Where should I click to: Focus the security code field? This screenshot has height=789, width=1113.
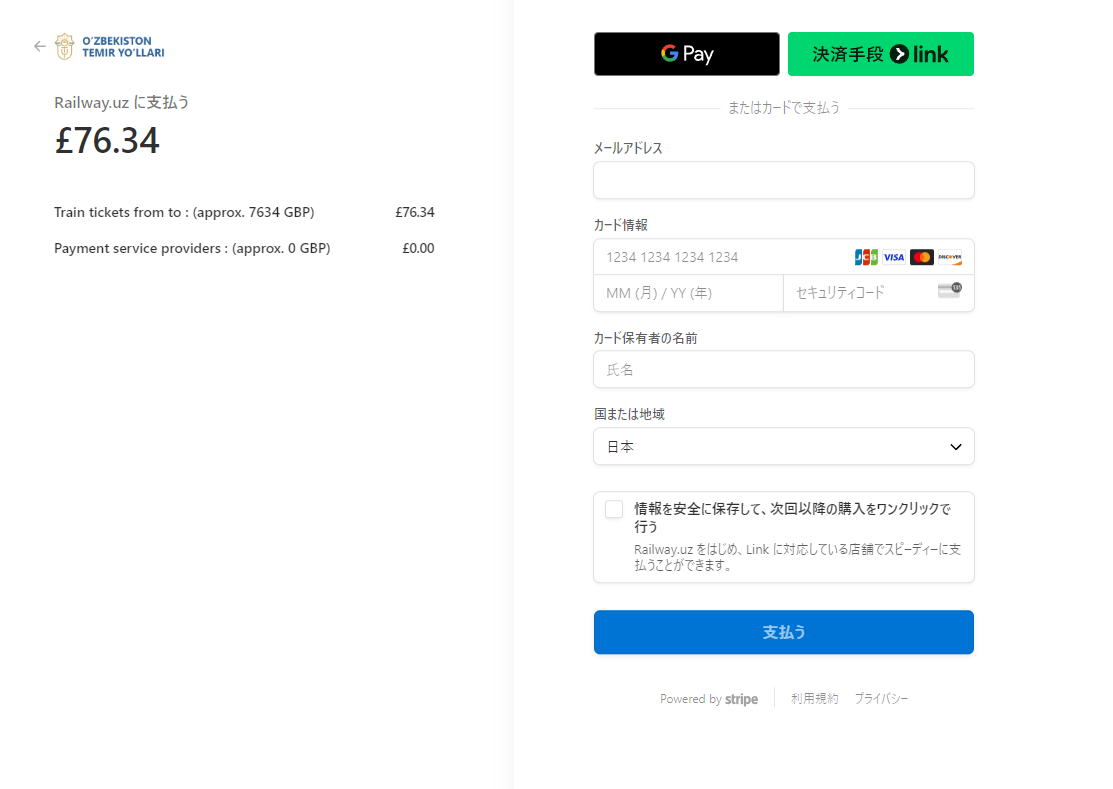coord(879,293)
